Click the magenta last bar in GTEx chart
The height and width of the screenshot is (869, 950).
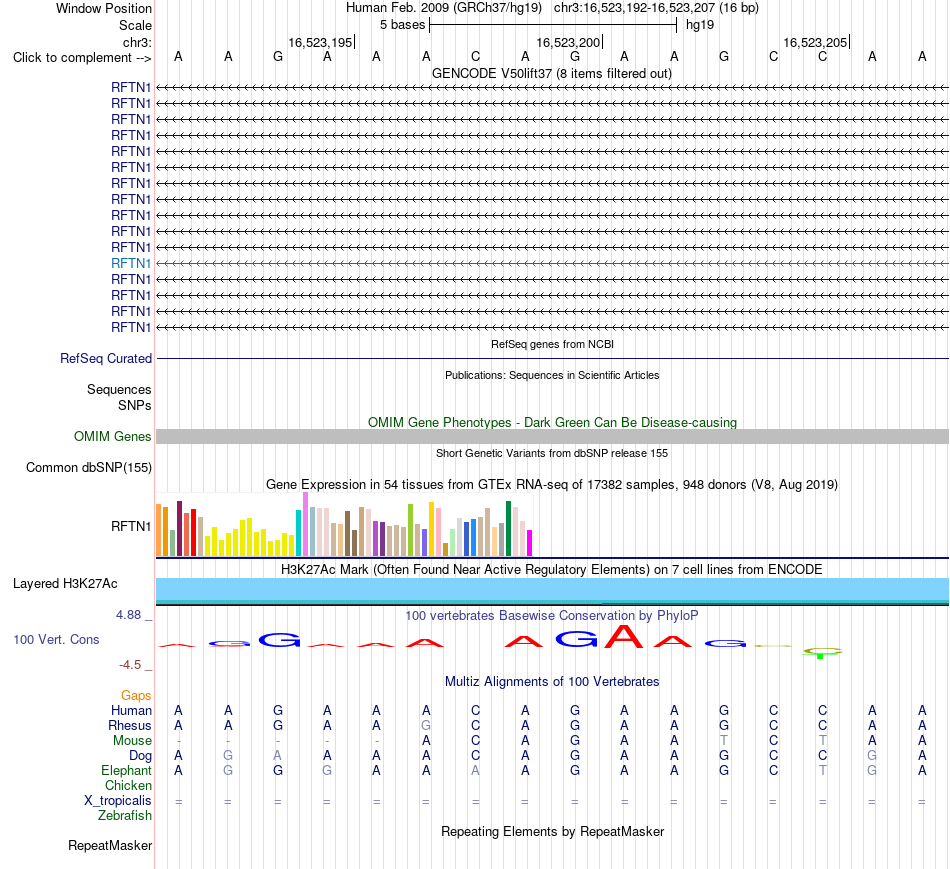tap(530, 543)
